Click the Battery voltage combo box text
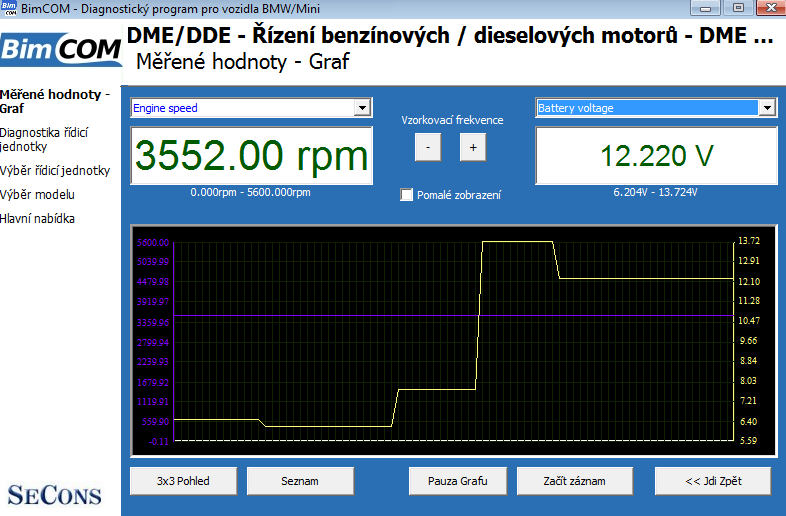The height and width of the screenshot is (516, 786). [x=575, y=108]
